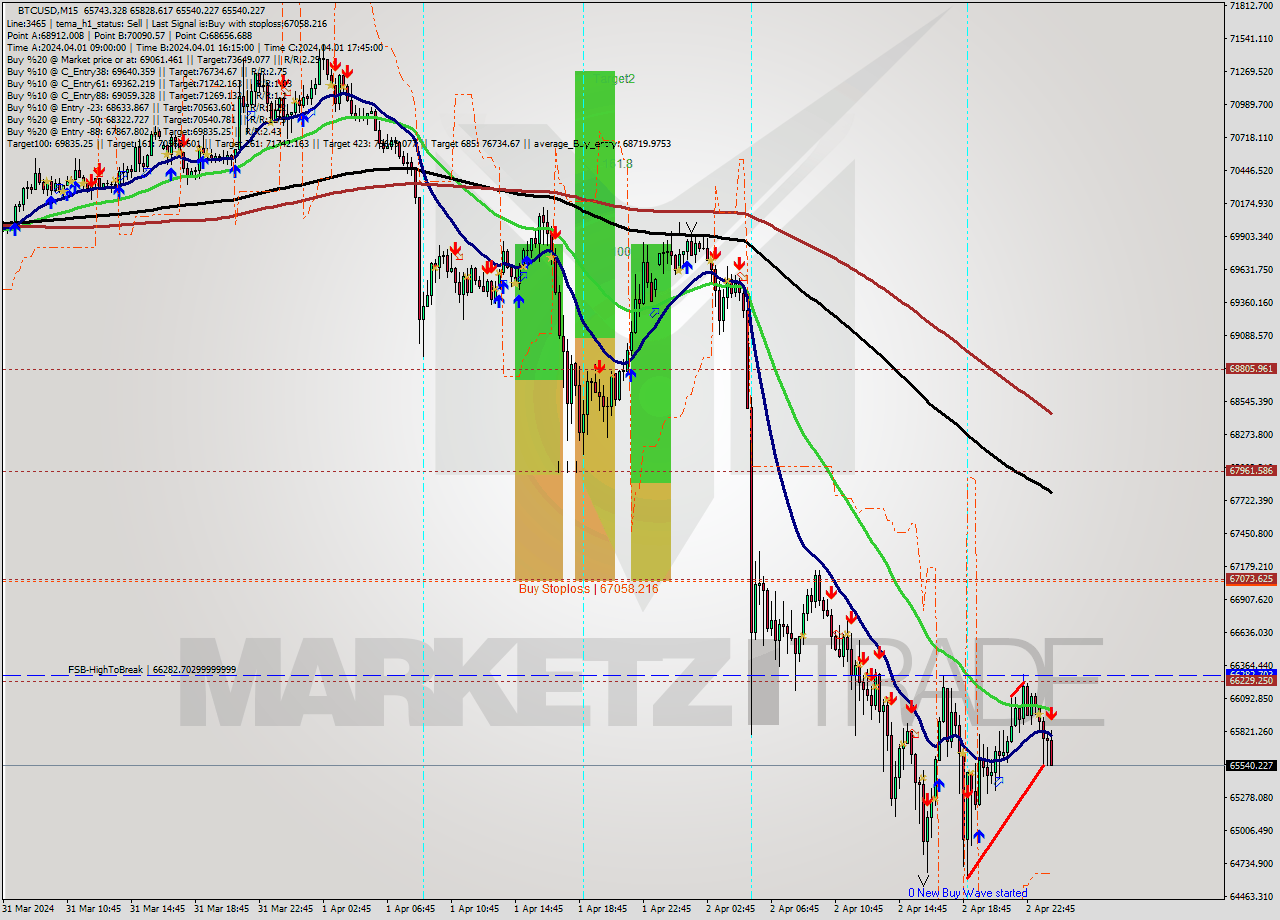Click the '31 Mar 22:45' time label
Screen dimensions: 1280x920
click(x=286, y=910)
